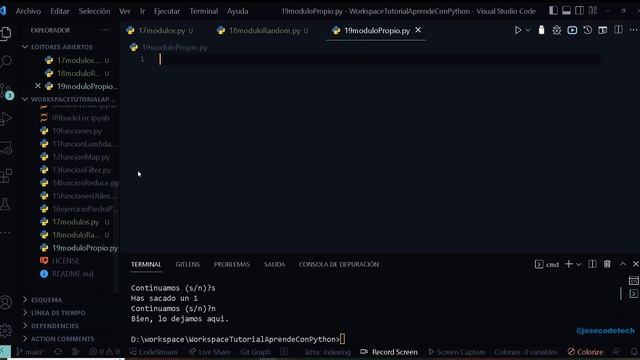This screenshot has width=640, height=360.
Task: Open new terminal profile dropdown arrow
Action: click(578, 264)
